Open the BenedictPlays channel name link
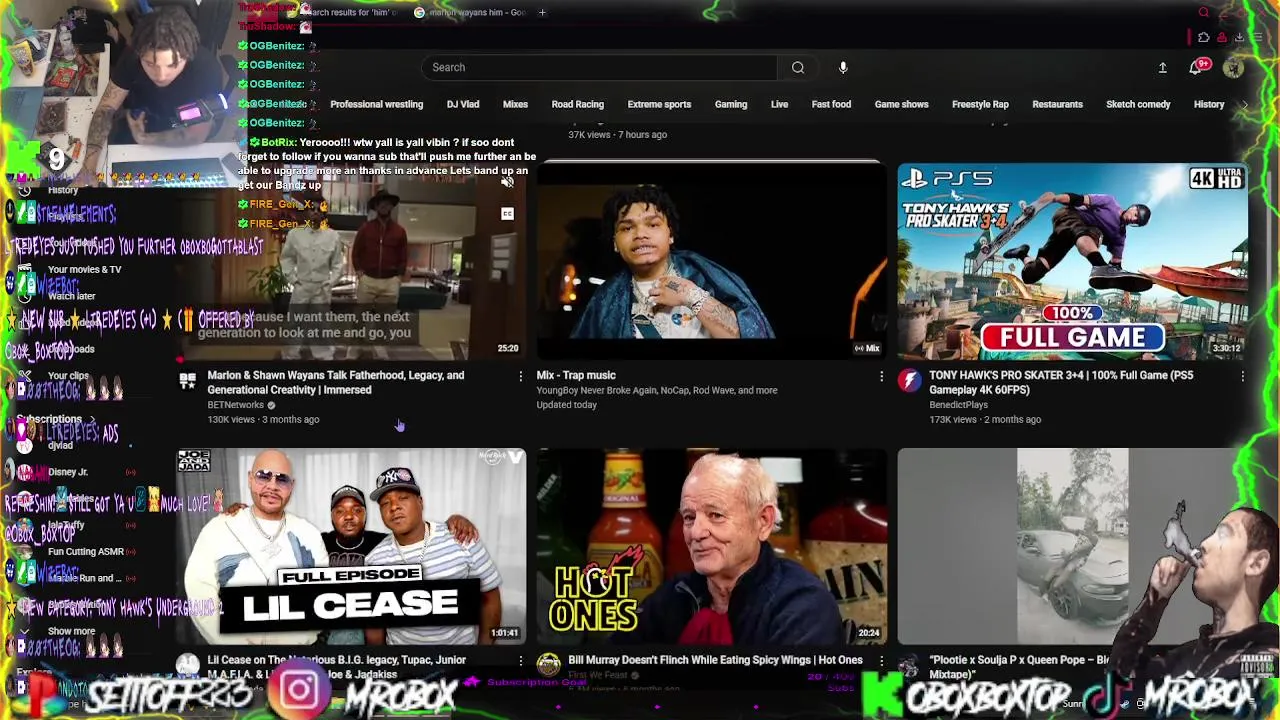The height and width of the screenshot is (720, 1280). [958, 405]
